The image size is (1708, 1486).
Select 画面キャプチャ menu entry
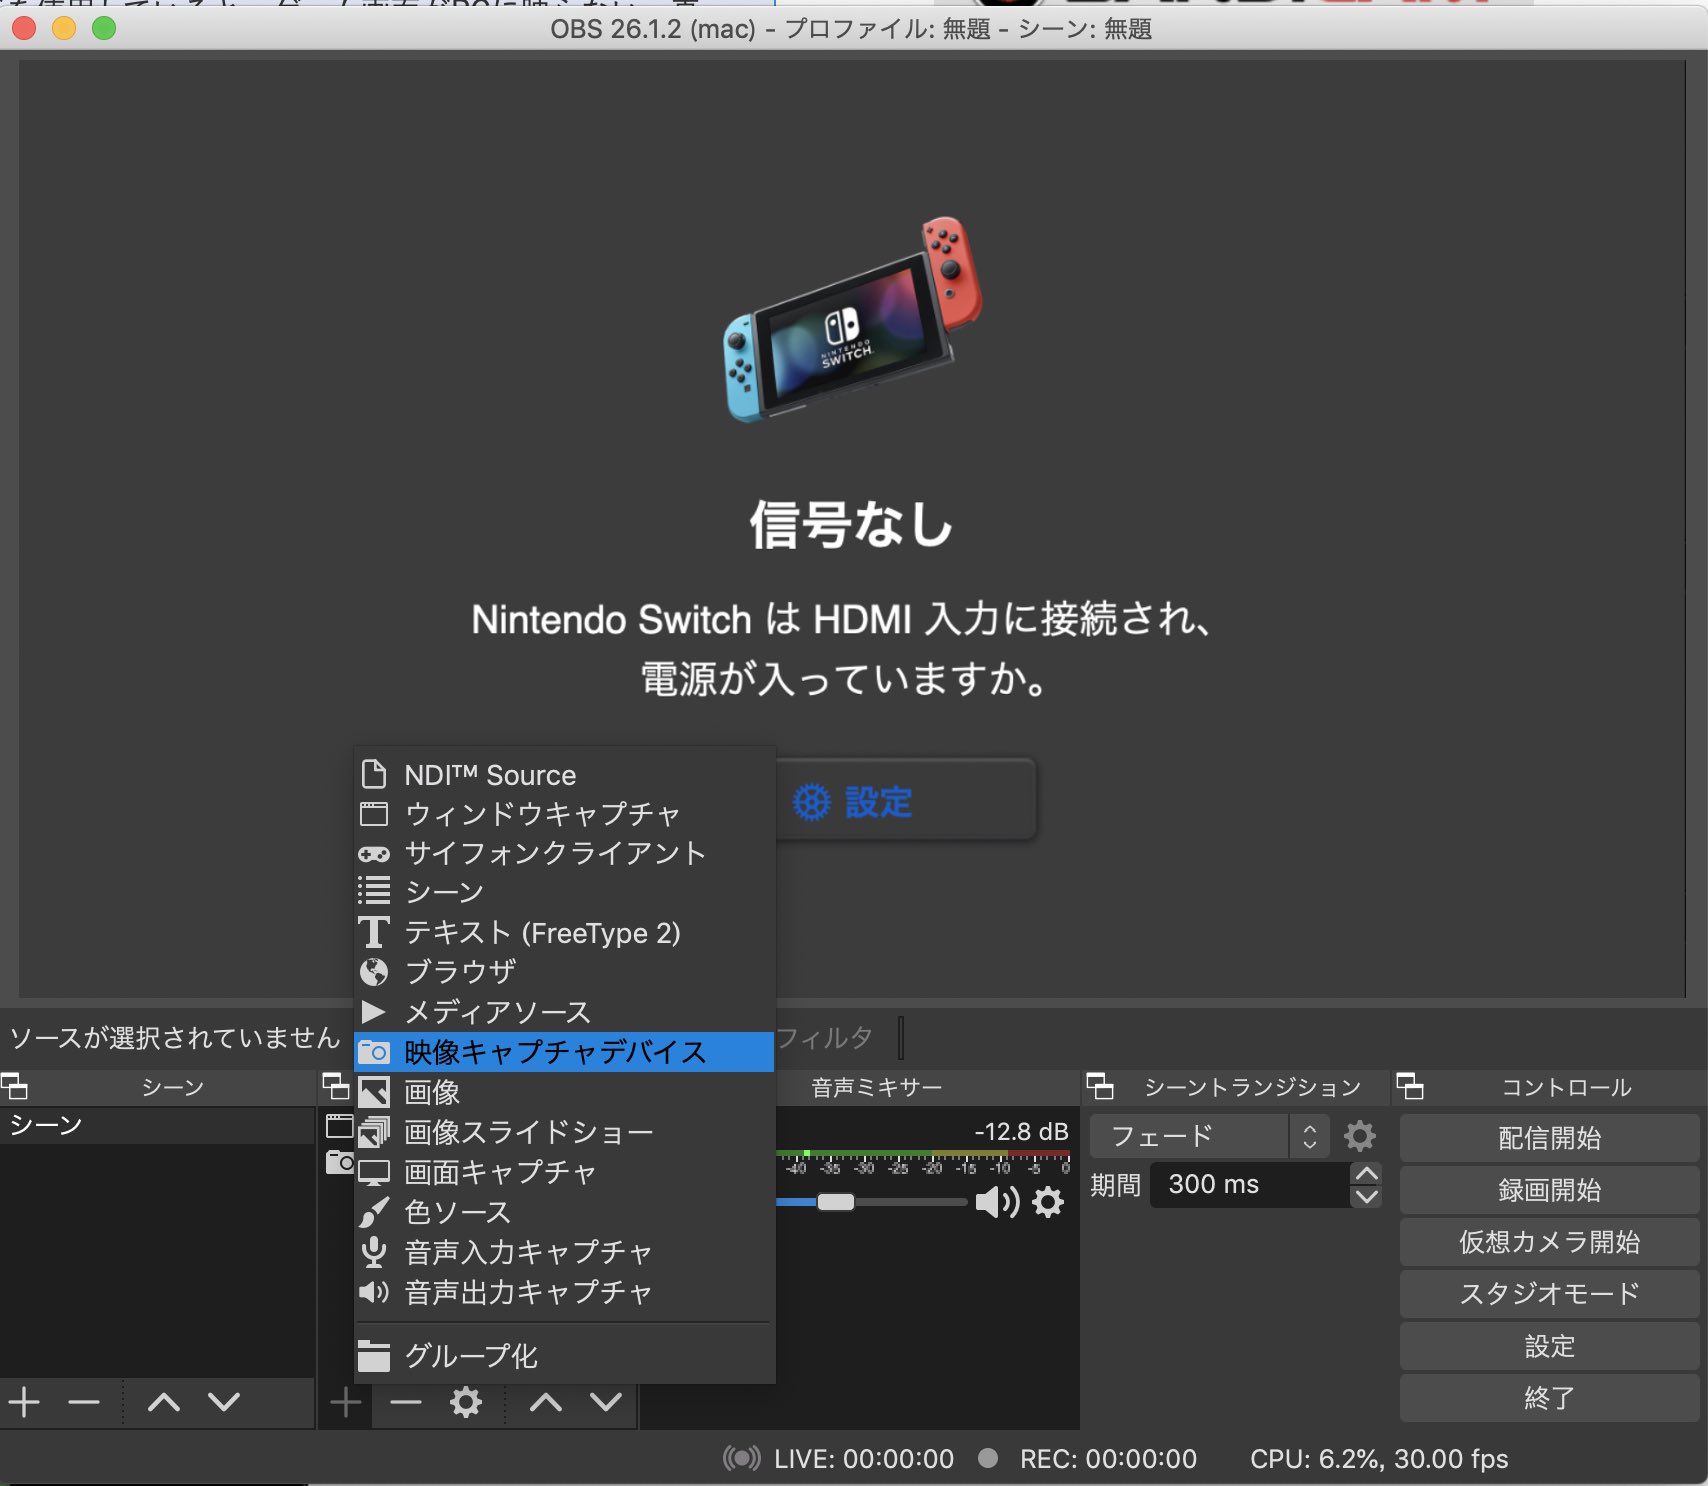tap(564, 1172)
